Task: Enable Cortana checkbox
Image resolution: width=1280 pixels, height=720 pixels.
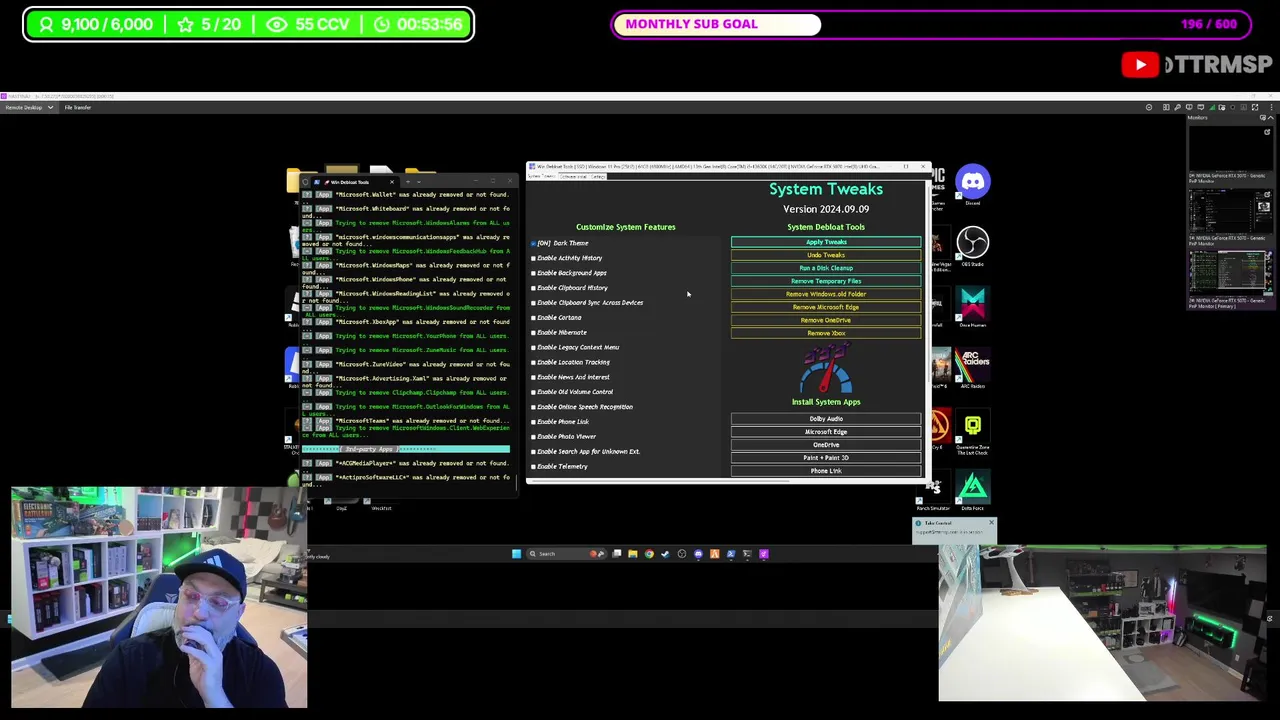Action: pos(533,318)
